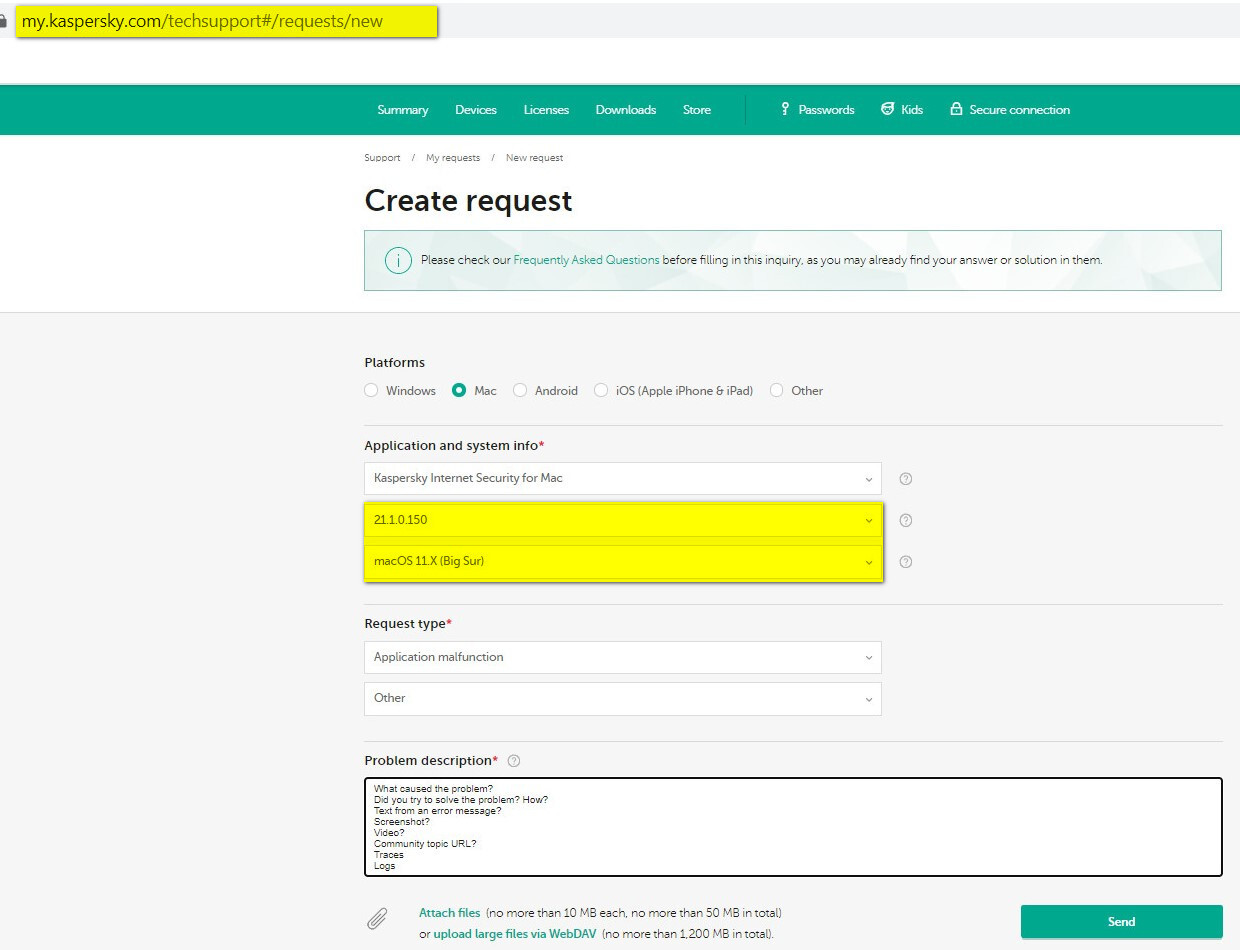Click the paperclip attachment icon
The width and height of the screenshot is (1240, 950).
pyautogui.click(x=377, y=920)
